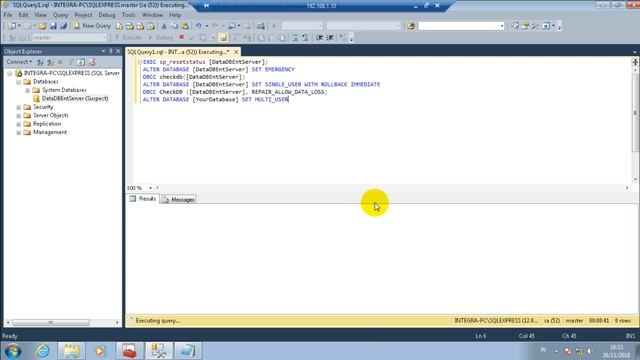The width and height of the screenshot is (640, 360).
Task: Expand the Server Objects folder
Action: pos(18,116)
